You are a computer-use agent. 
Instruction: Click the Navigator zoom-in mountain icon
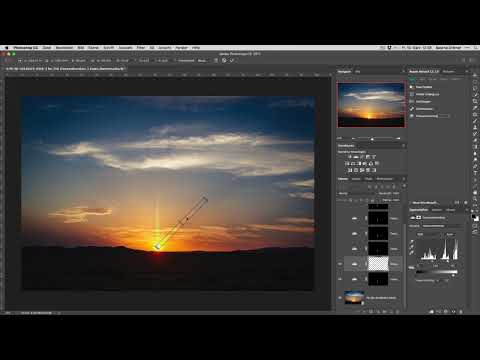coord(398,138)
